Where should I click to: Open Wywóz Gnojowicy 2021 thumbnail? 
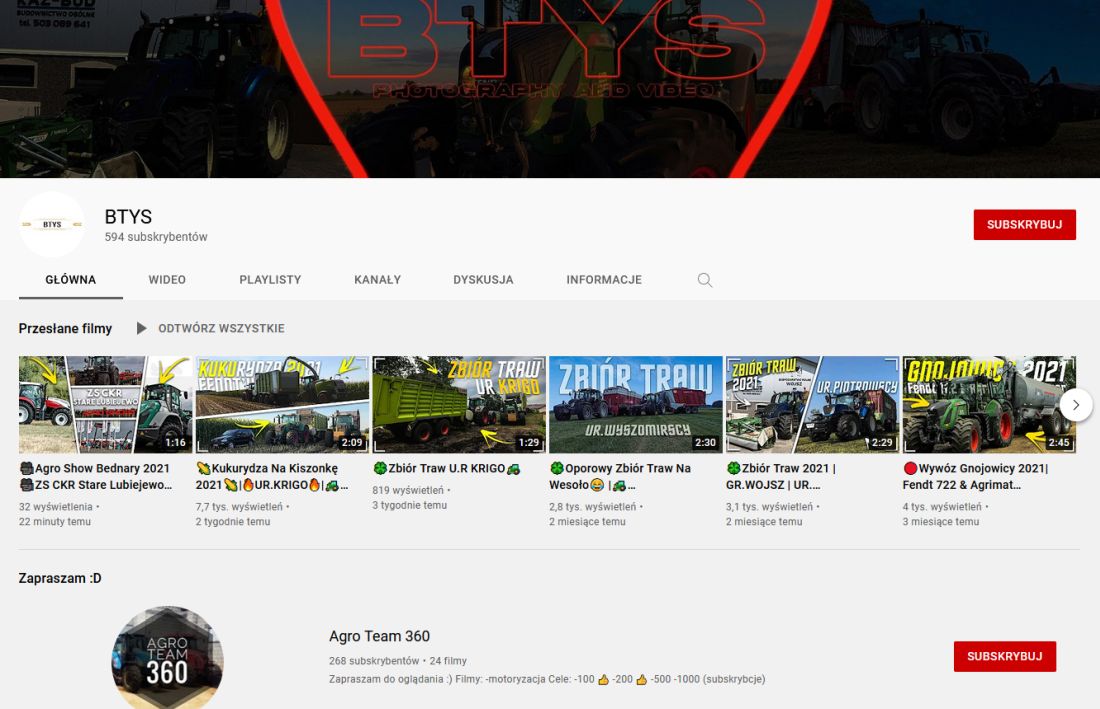(x=989, y=405)
